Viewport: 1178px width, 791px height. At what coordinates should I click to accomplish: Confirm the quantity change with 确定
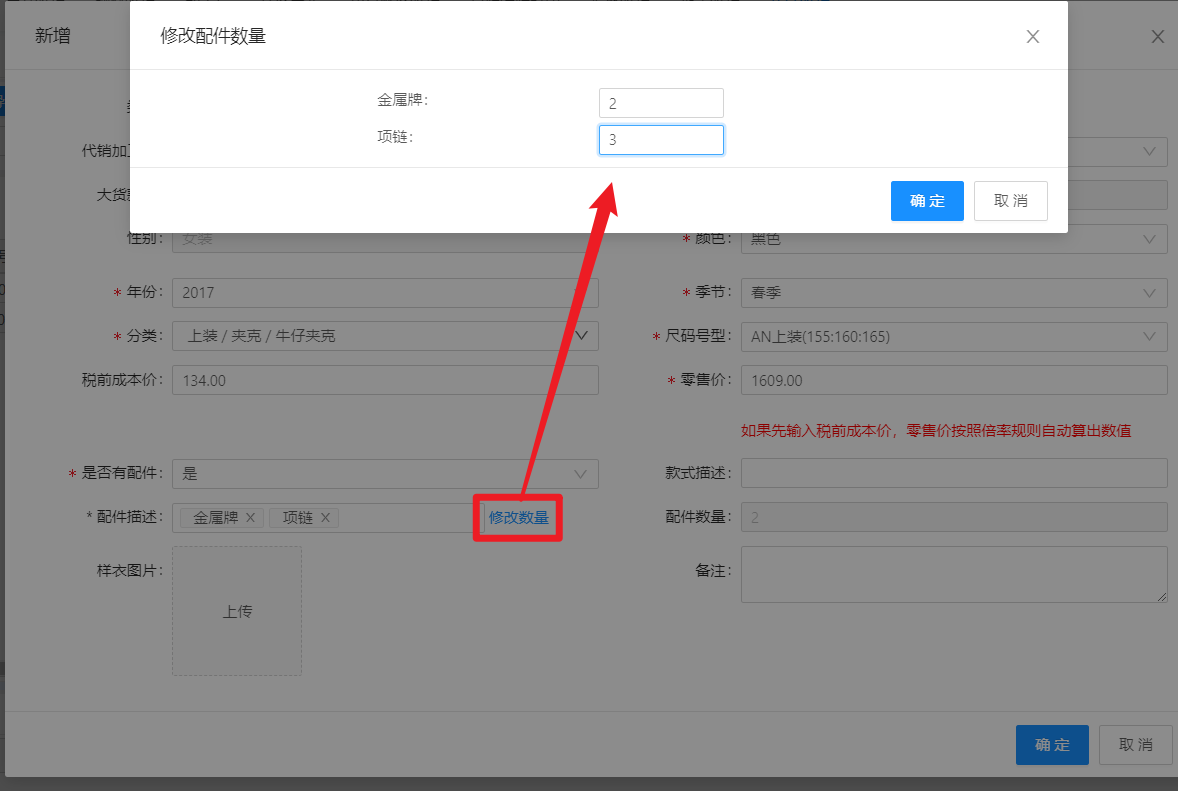pos(927,201)
